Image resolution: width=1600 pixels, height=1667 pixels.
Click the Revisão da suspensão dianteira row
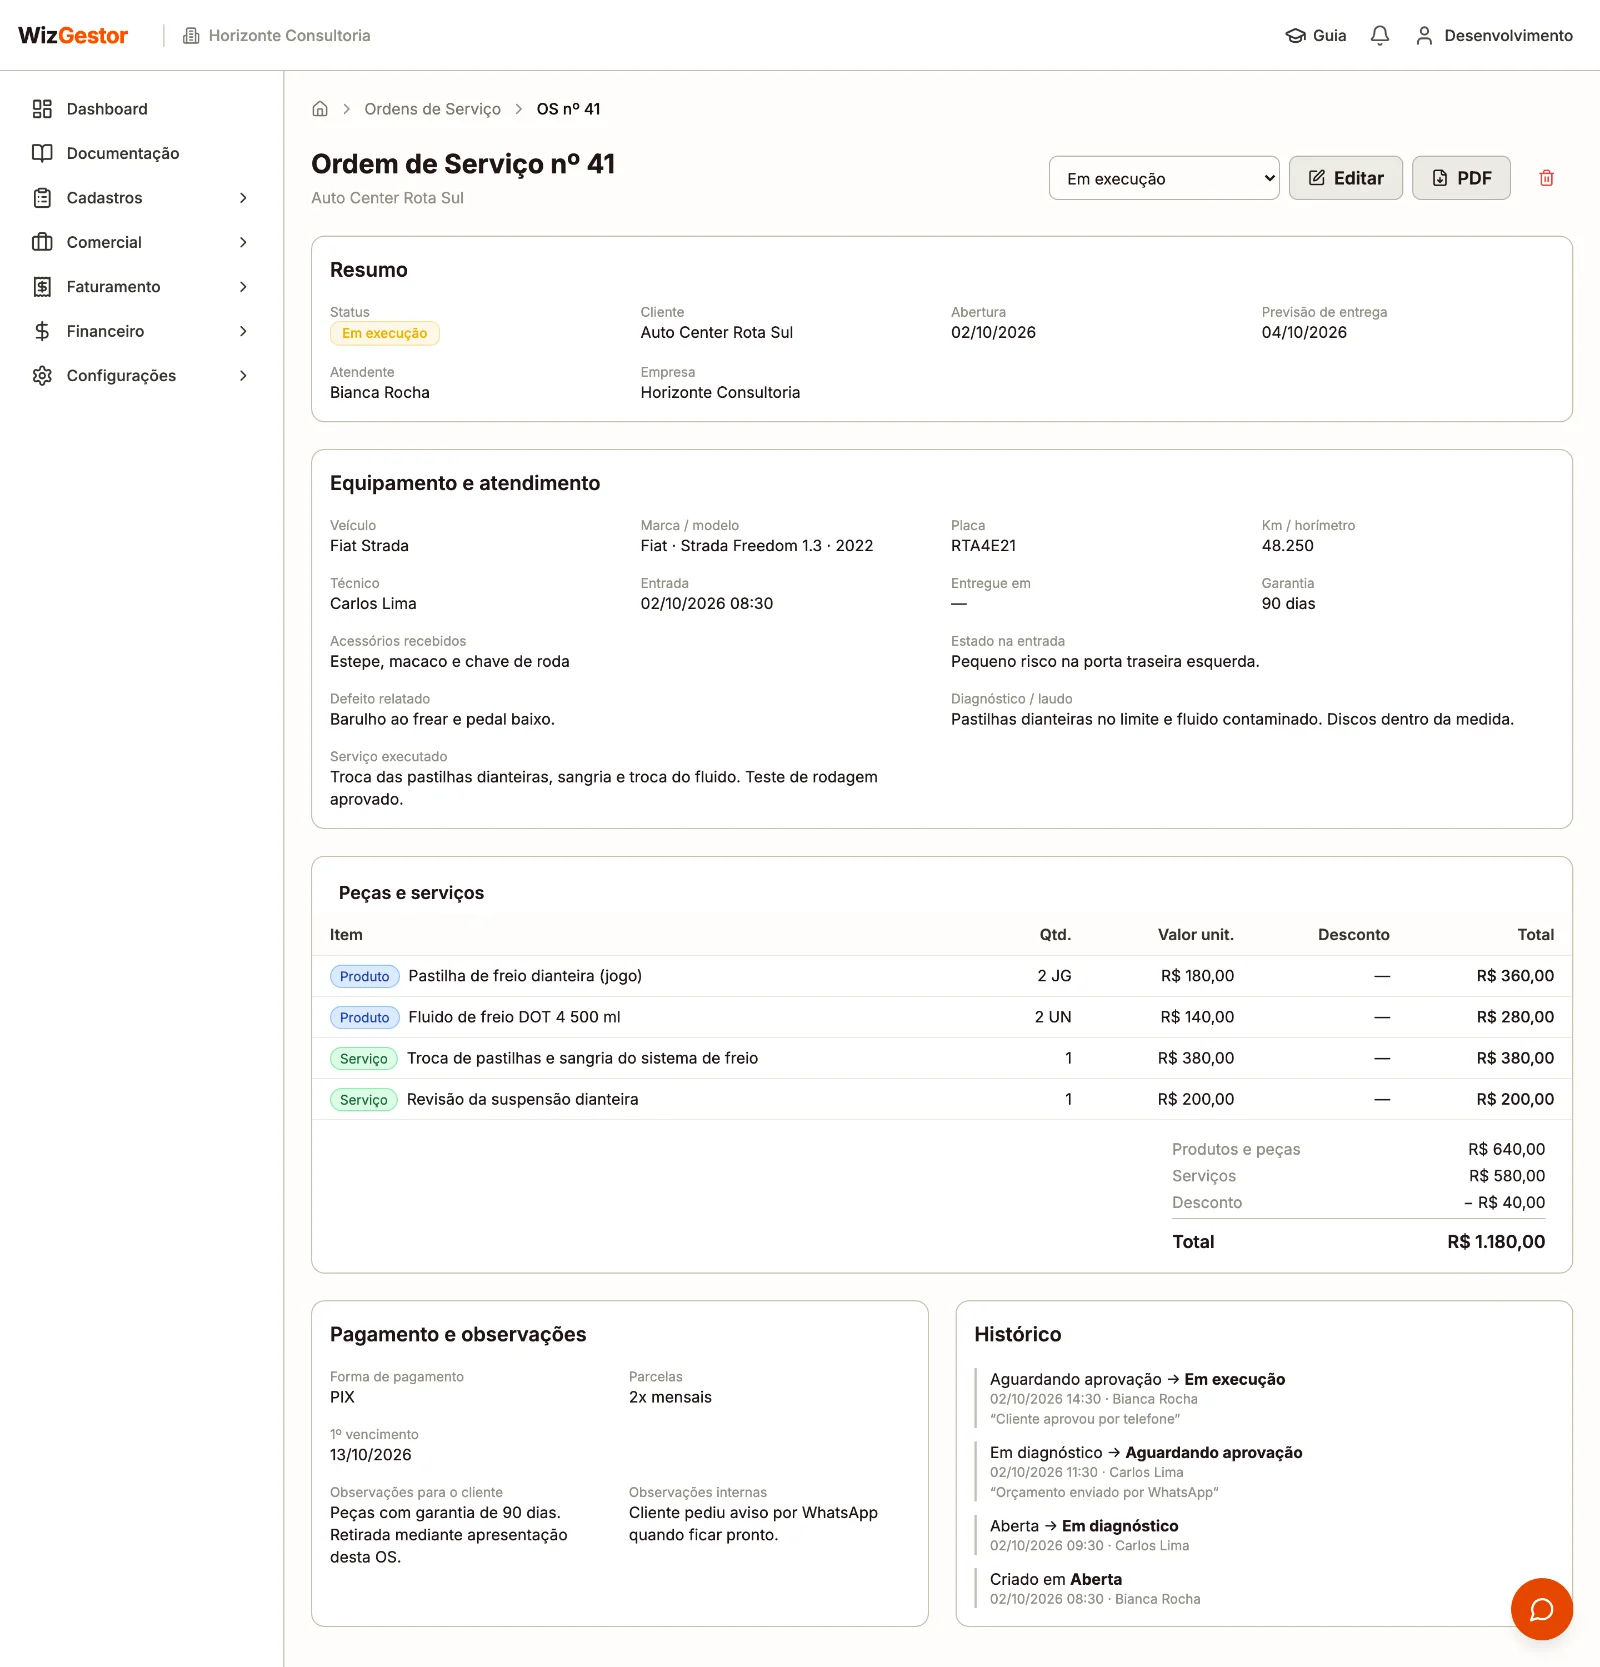pos(941,1099)
